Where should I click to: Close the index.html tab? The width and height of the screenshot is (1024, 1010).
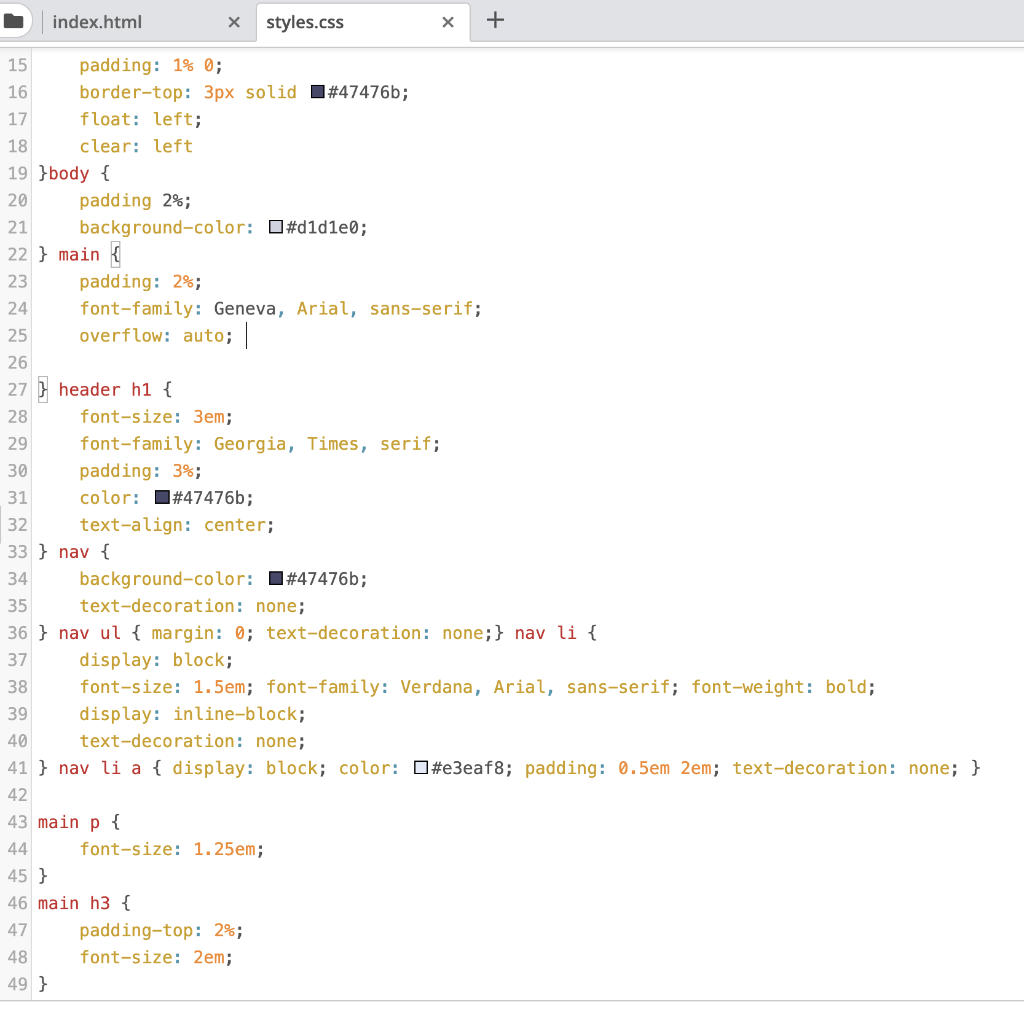[x=233, y=21]
